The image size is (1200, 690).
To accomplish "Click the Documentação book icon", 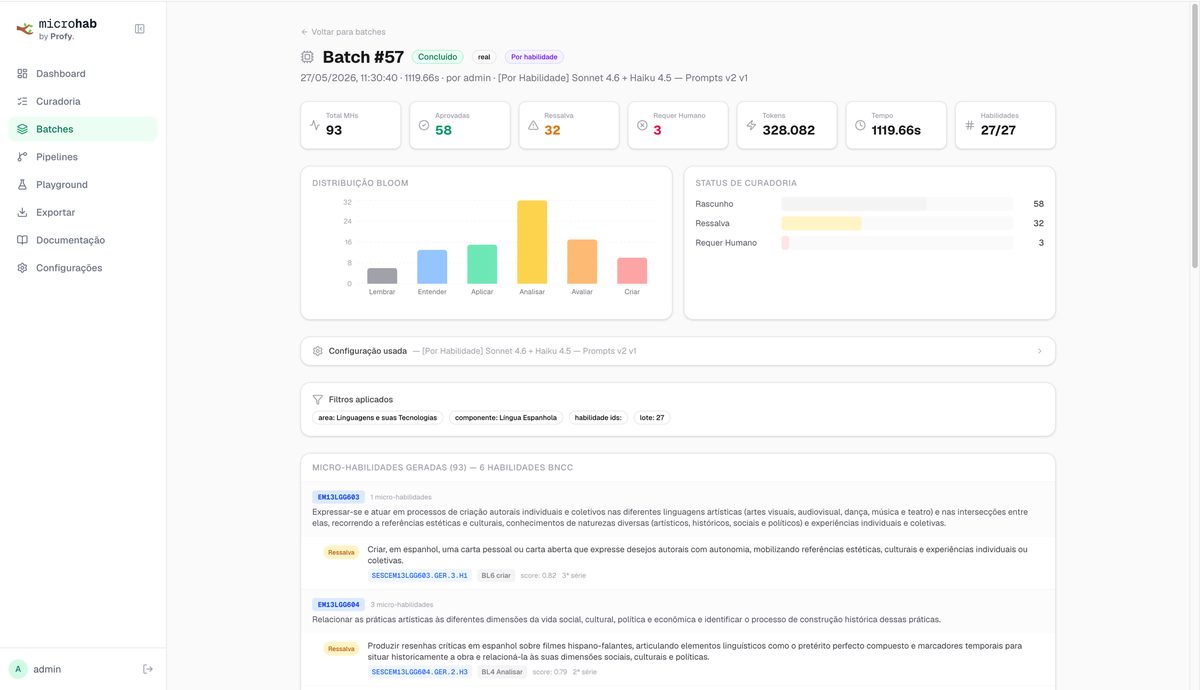I will tap(22, 240).
